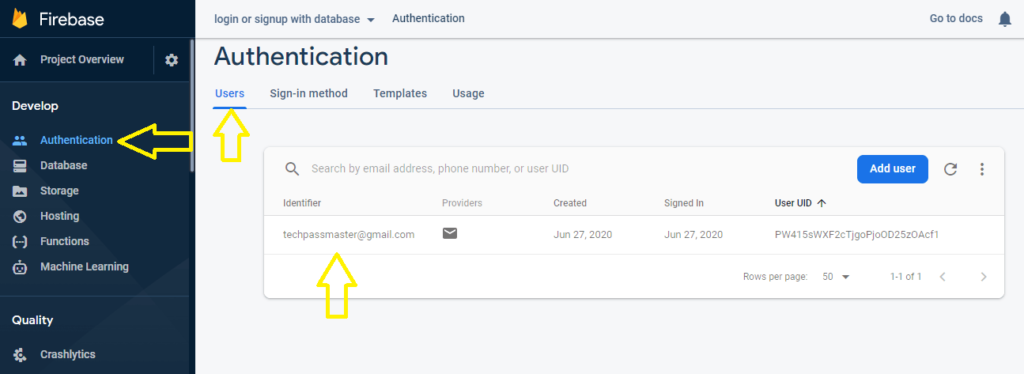
Task: Refresh the users list icon
Action: click(951, 169)
